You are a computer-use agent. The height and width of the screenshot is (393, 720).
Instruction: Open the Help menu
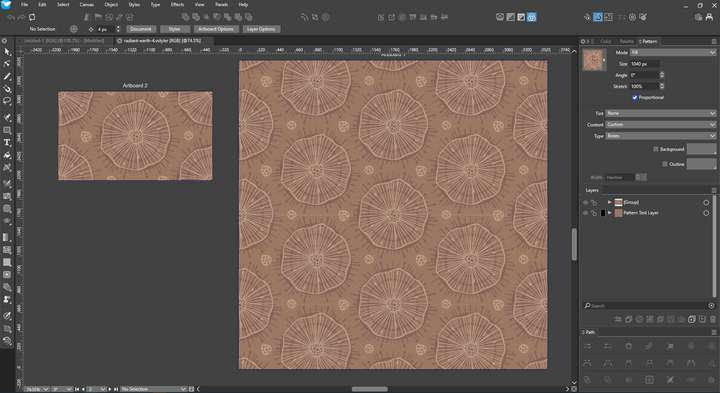(x=243, y=5)
